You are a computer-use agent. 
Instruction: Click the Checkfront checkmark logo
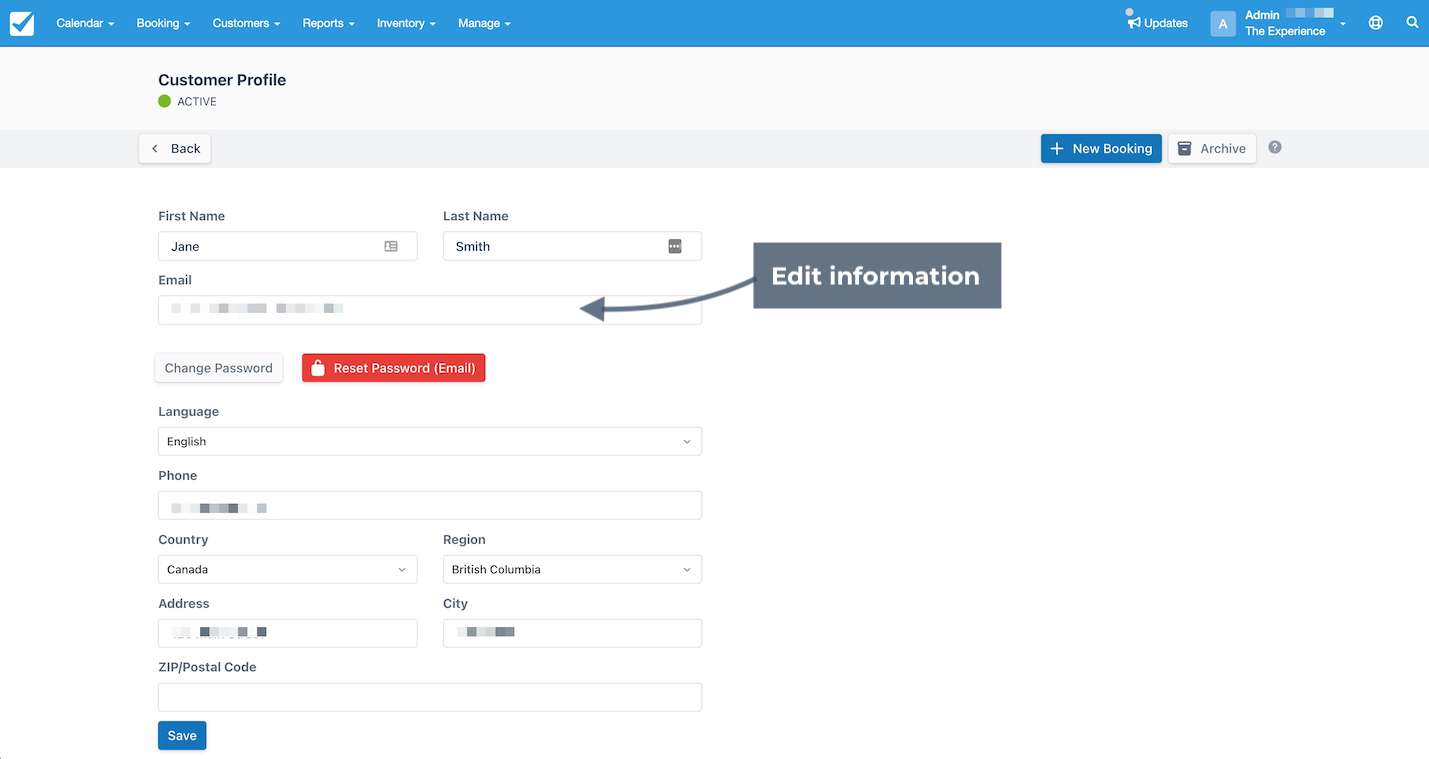22,23
